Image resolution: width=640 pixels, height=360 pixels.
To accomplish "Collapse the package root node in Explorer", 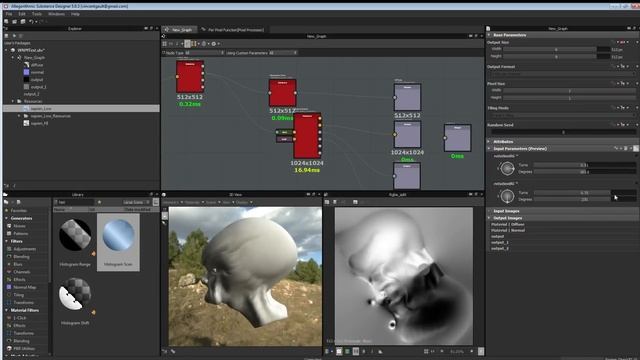I will tap(6, 50).
